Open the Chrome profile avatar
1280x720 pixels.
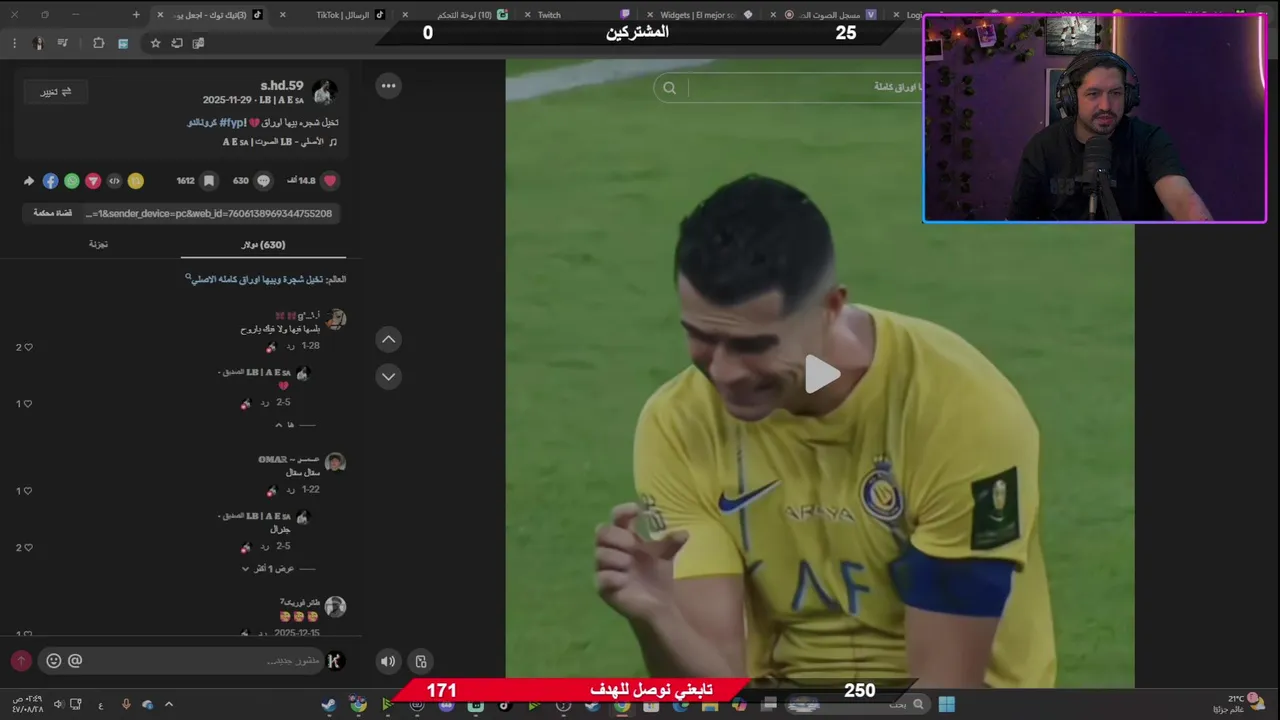pos(38,43)
